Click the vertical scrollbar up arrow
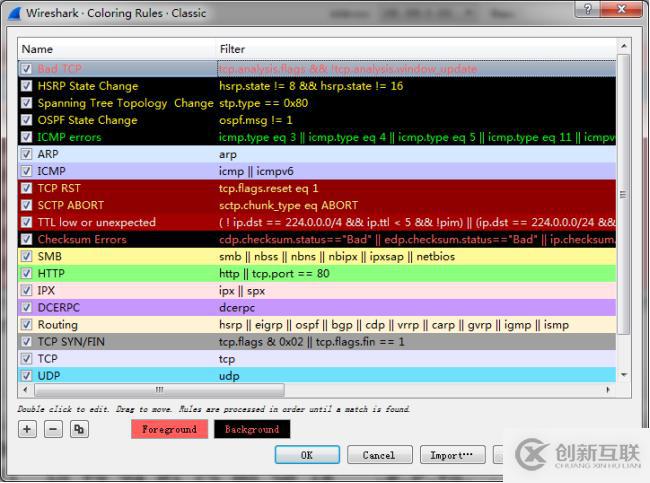The width and height of the screenshot is (650, 483). (624, 46)
